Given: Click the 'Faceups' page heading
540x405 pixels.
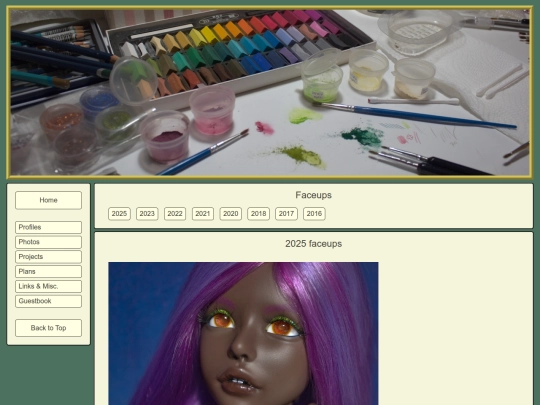Looking at the screenshot, I should coord(313,195).
